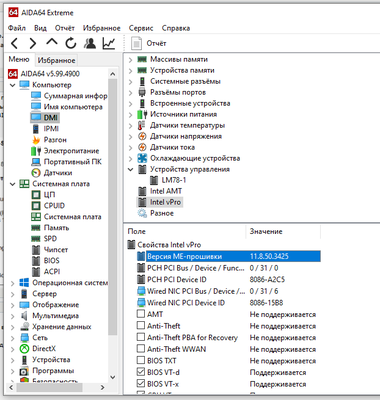
Task: Click the left tree vertical scrollbar
Action: pos(113,207)
